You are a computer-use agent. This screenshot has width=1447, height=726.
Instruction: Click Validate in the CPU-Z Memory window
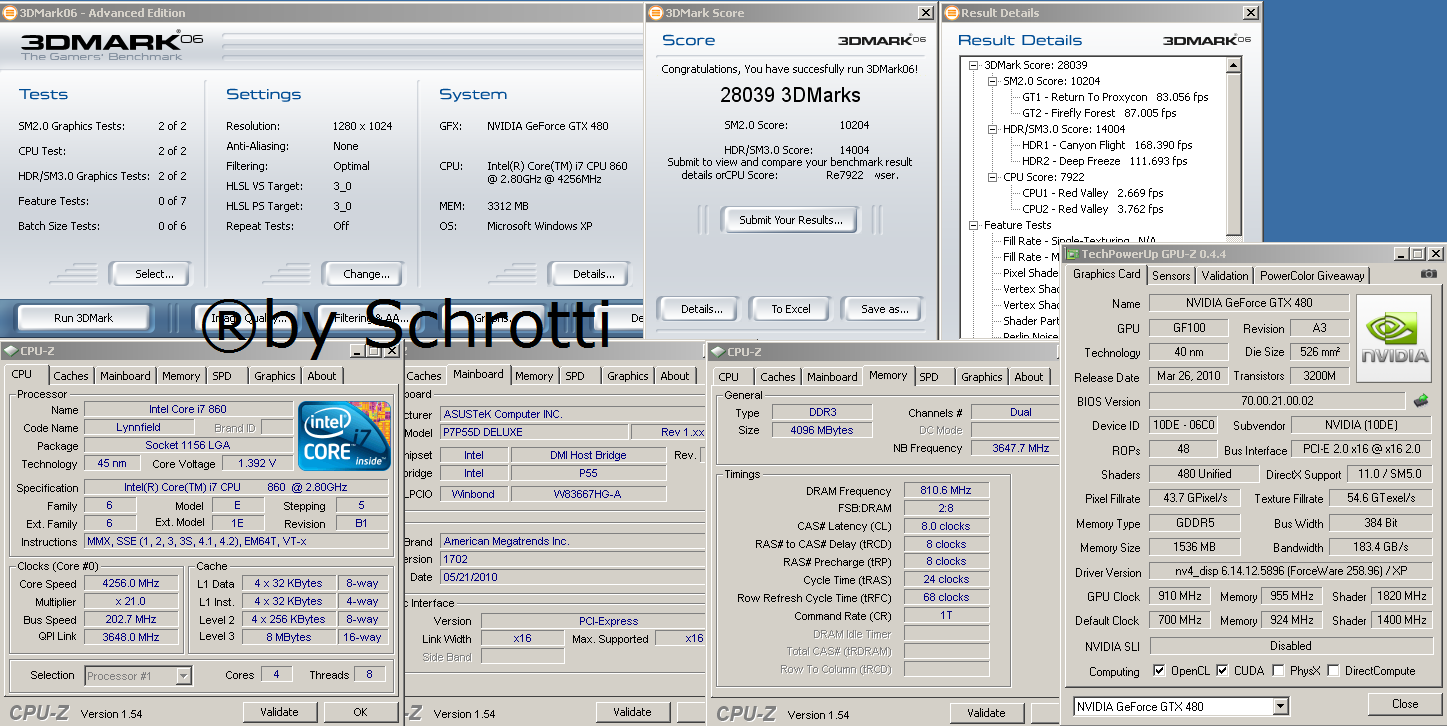click(x=986, y=713)
